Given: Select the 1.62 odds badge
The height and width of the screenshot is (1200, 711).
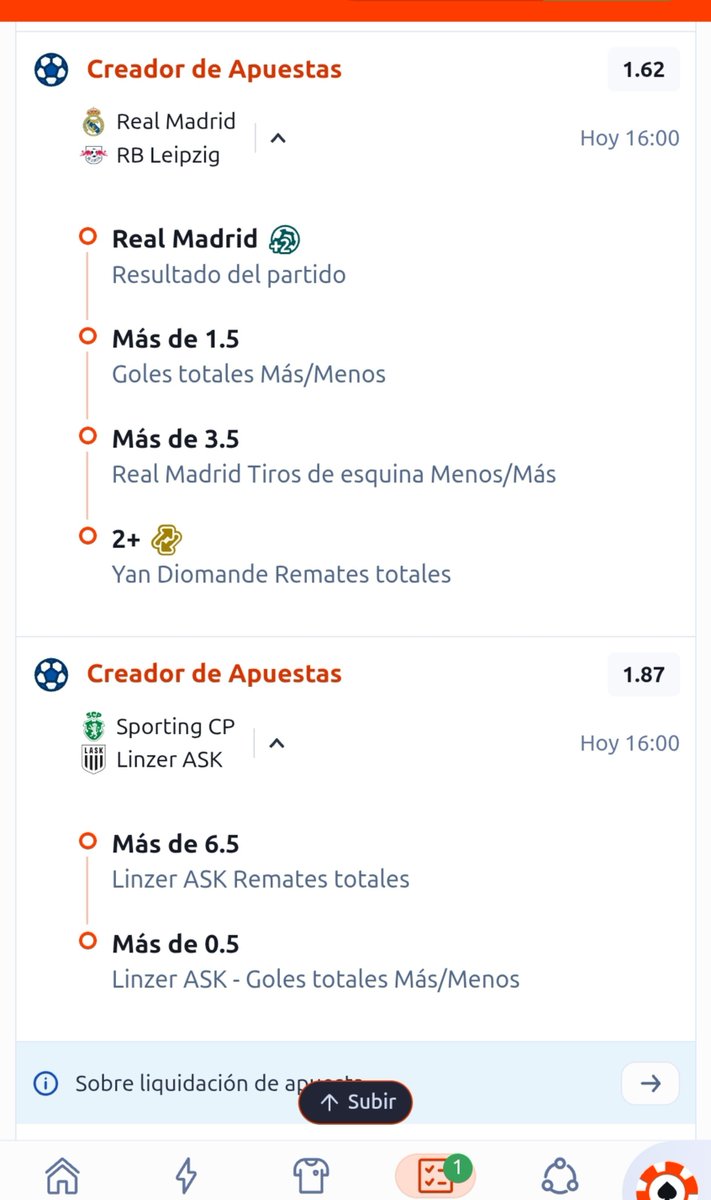Looking at the screenshot, I should [x=643, y=70].
